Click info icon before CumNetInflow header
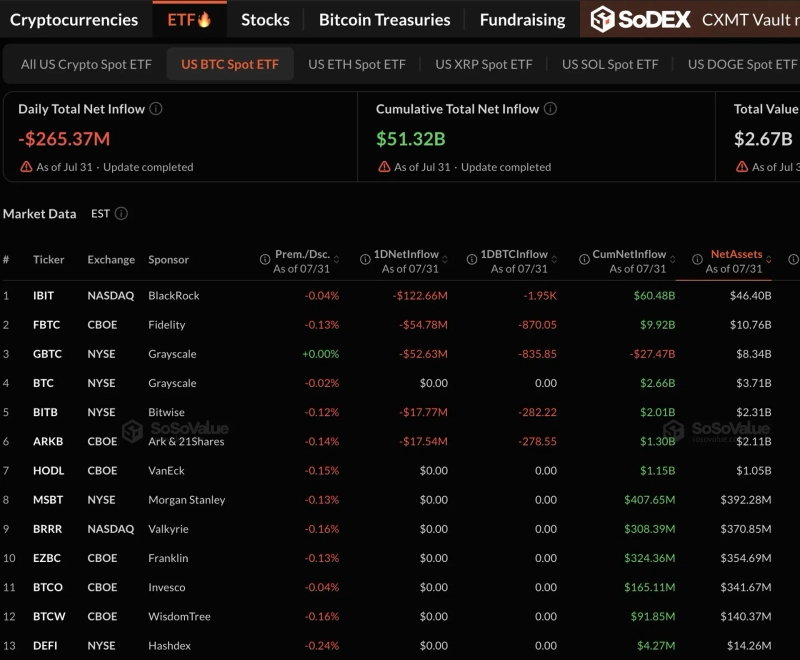 click(584, 260)
